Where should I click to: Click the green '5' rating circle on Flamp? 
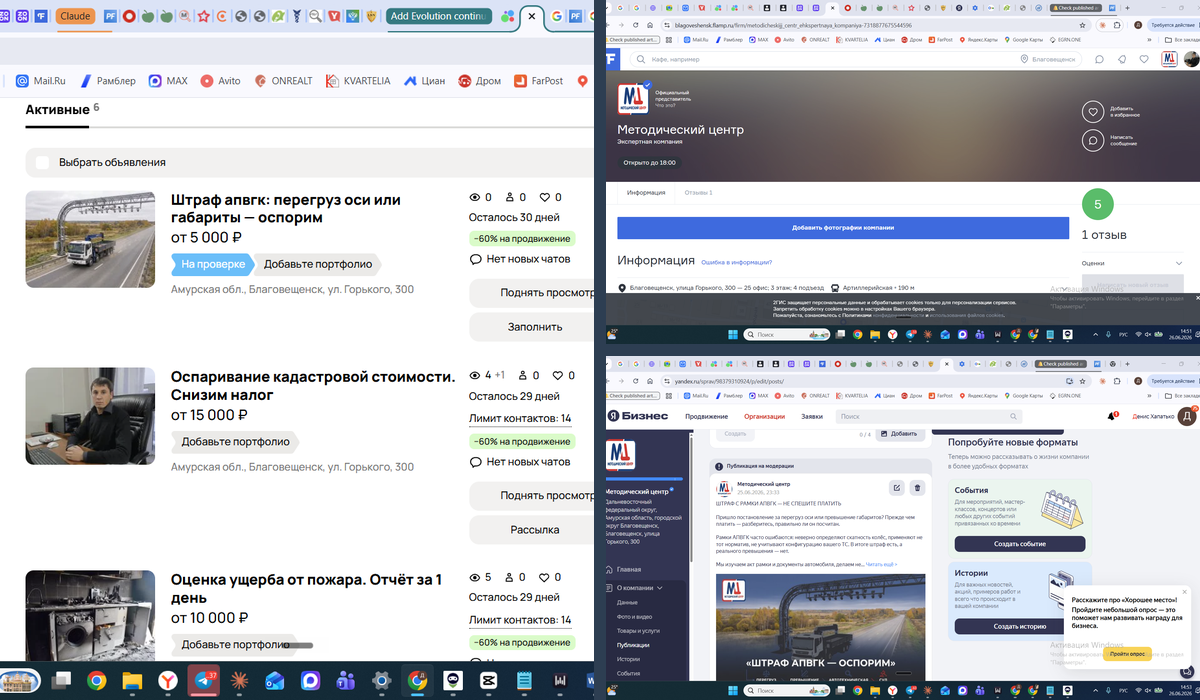click(1098, 205)
